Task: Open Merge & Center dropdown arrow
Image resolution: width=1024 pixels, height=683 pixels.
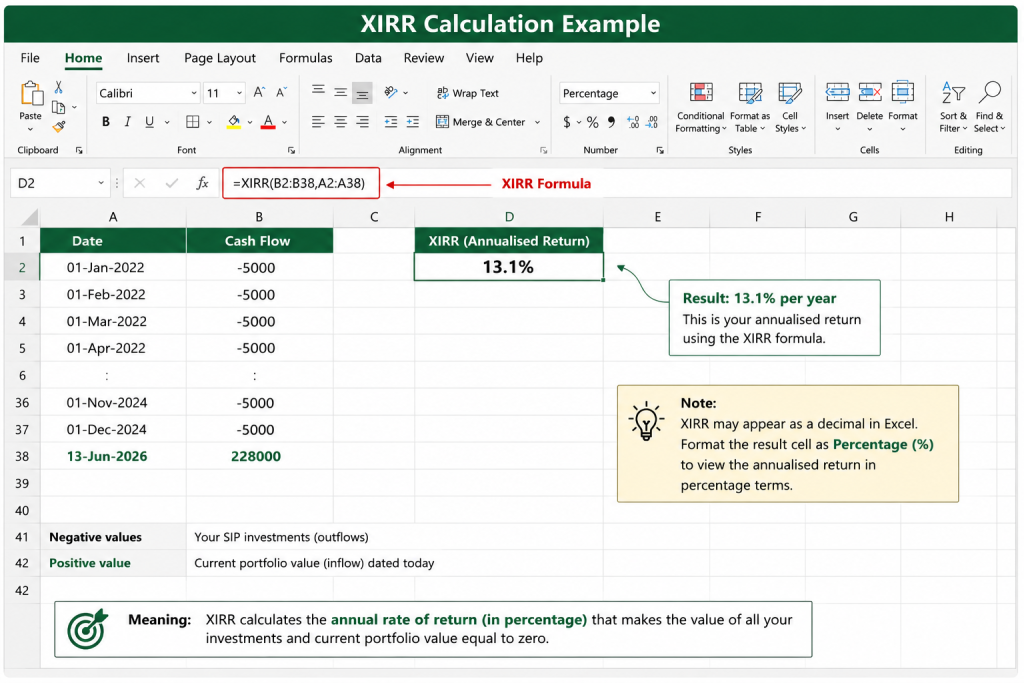Action: click(537, 122)
